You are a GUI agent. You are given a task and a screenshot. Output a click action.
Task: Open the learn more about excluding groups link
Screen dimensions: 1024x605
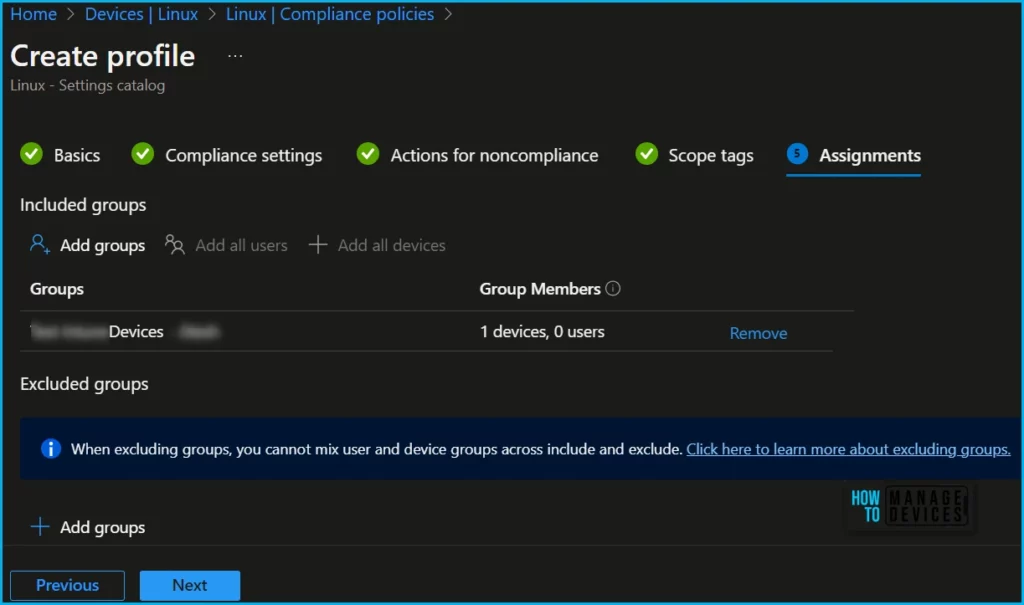pyautogui.click(x=848, y=449)
